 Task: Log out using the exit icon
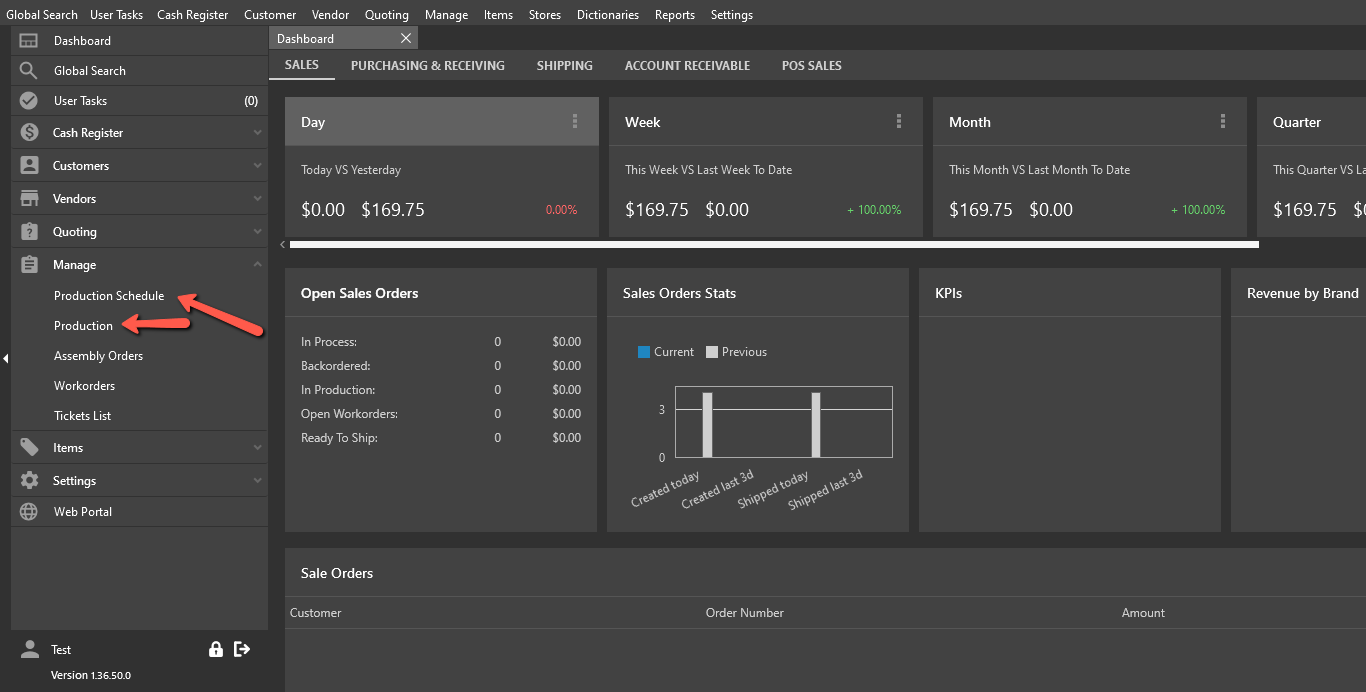click(241, 649)
